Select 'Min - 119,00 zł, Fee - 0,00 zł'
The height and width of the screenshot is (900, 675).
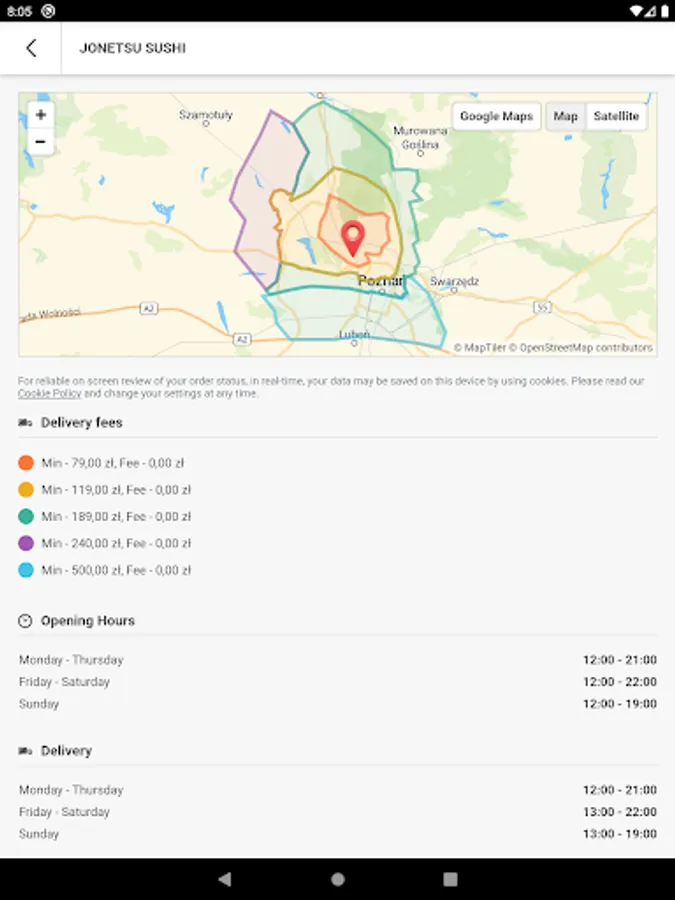tap(116, 490)
